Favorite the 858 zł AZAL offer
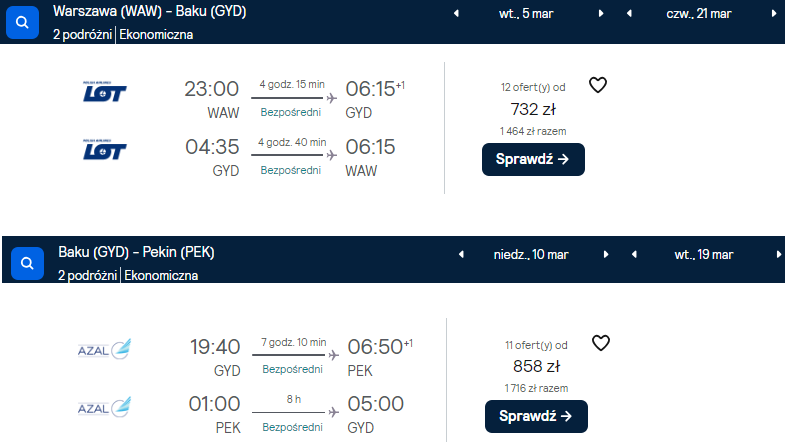The width and height of the screenshot is (785, 442). pyautogui.click(x=601, y=343)
